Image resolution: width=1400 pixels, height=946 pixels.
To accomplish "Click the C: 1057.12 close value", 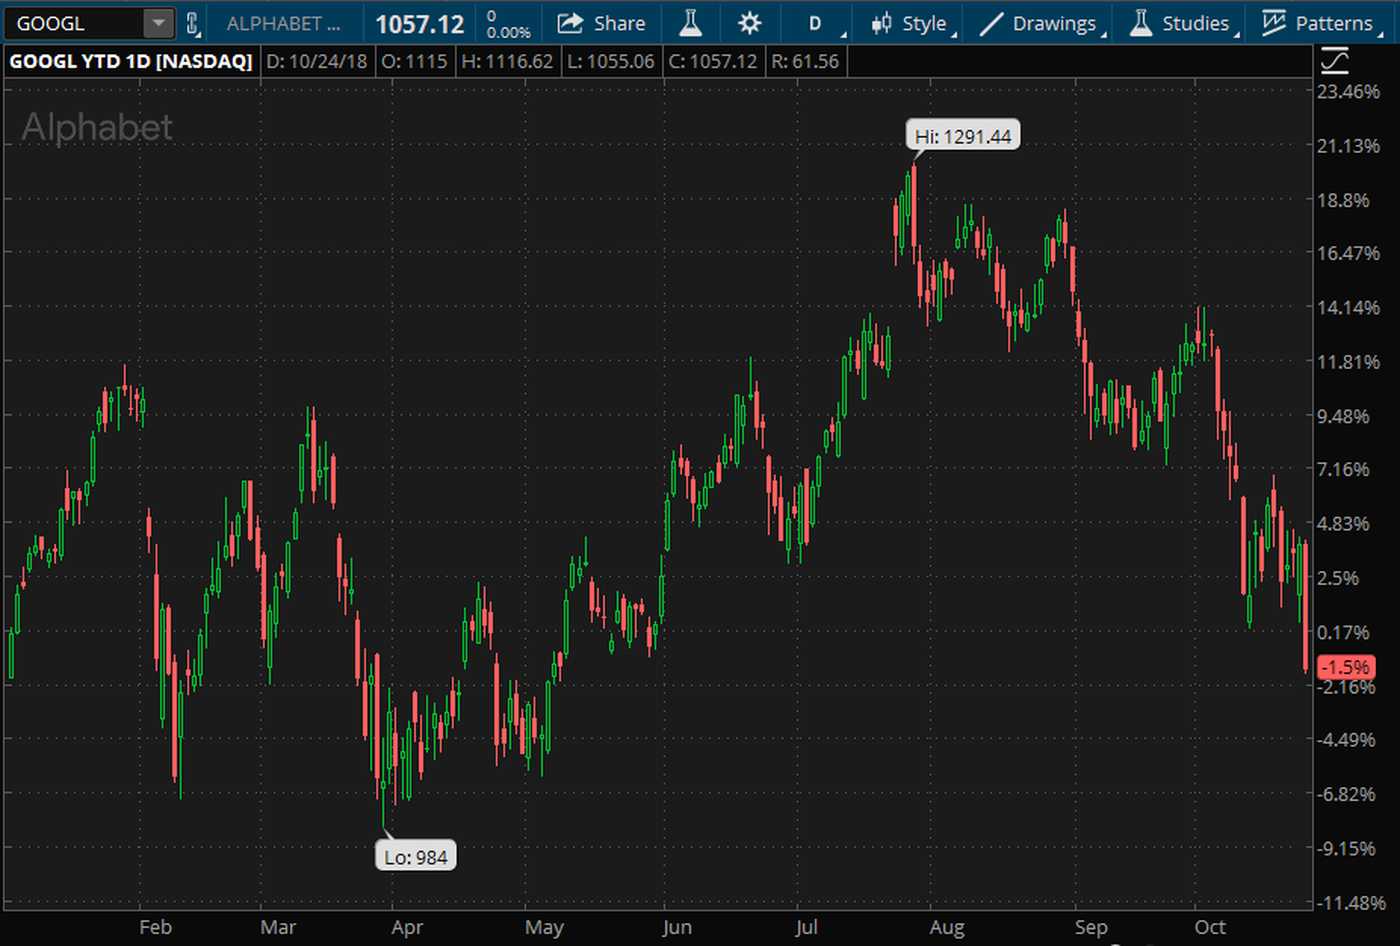I will click(x=713, y=61).
